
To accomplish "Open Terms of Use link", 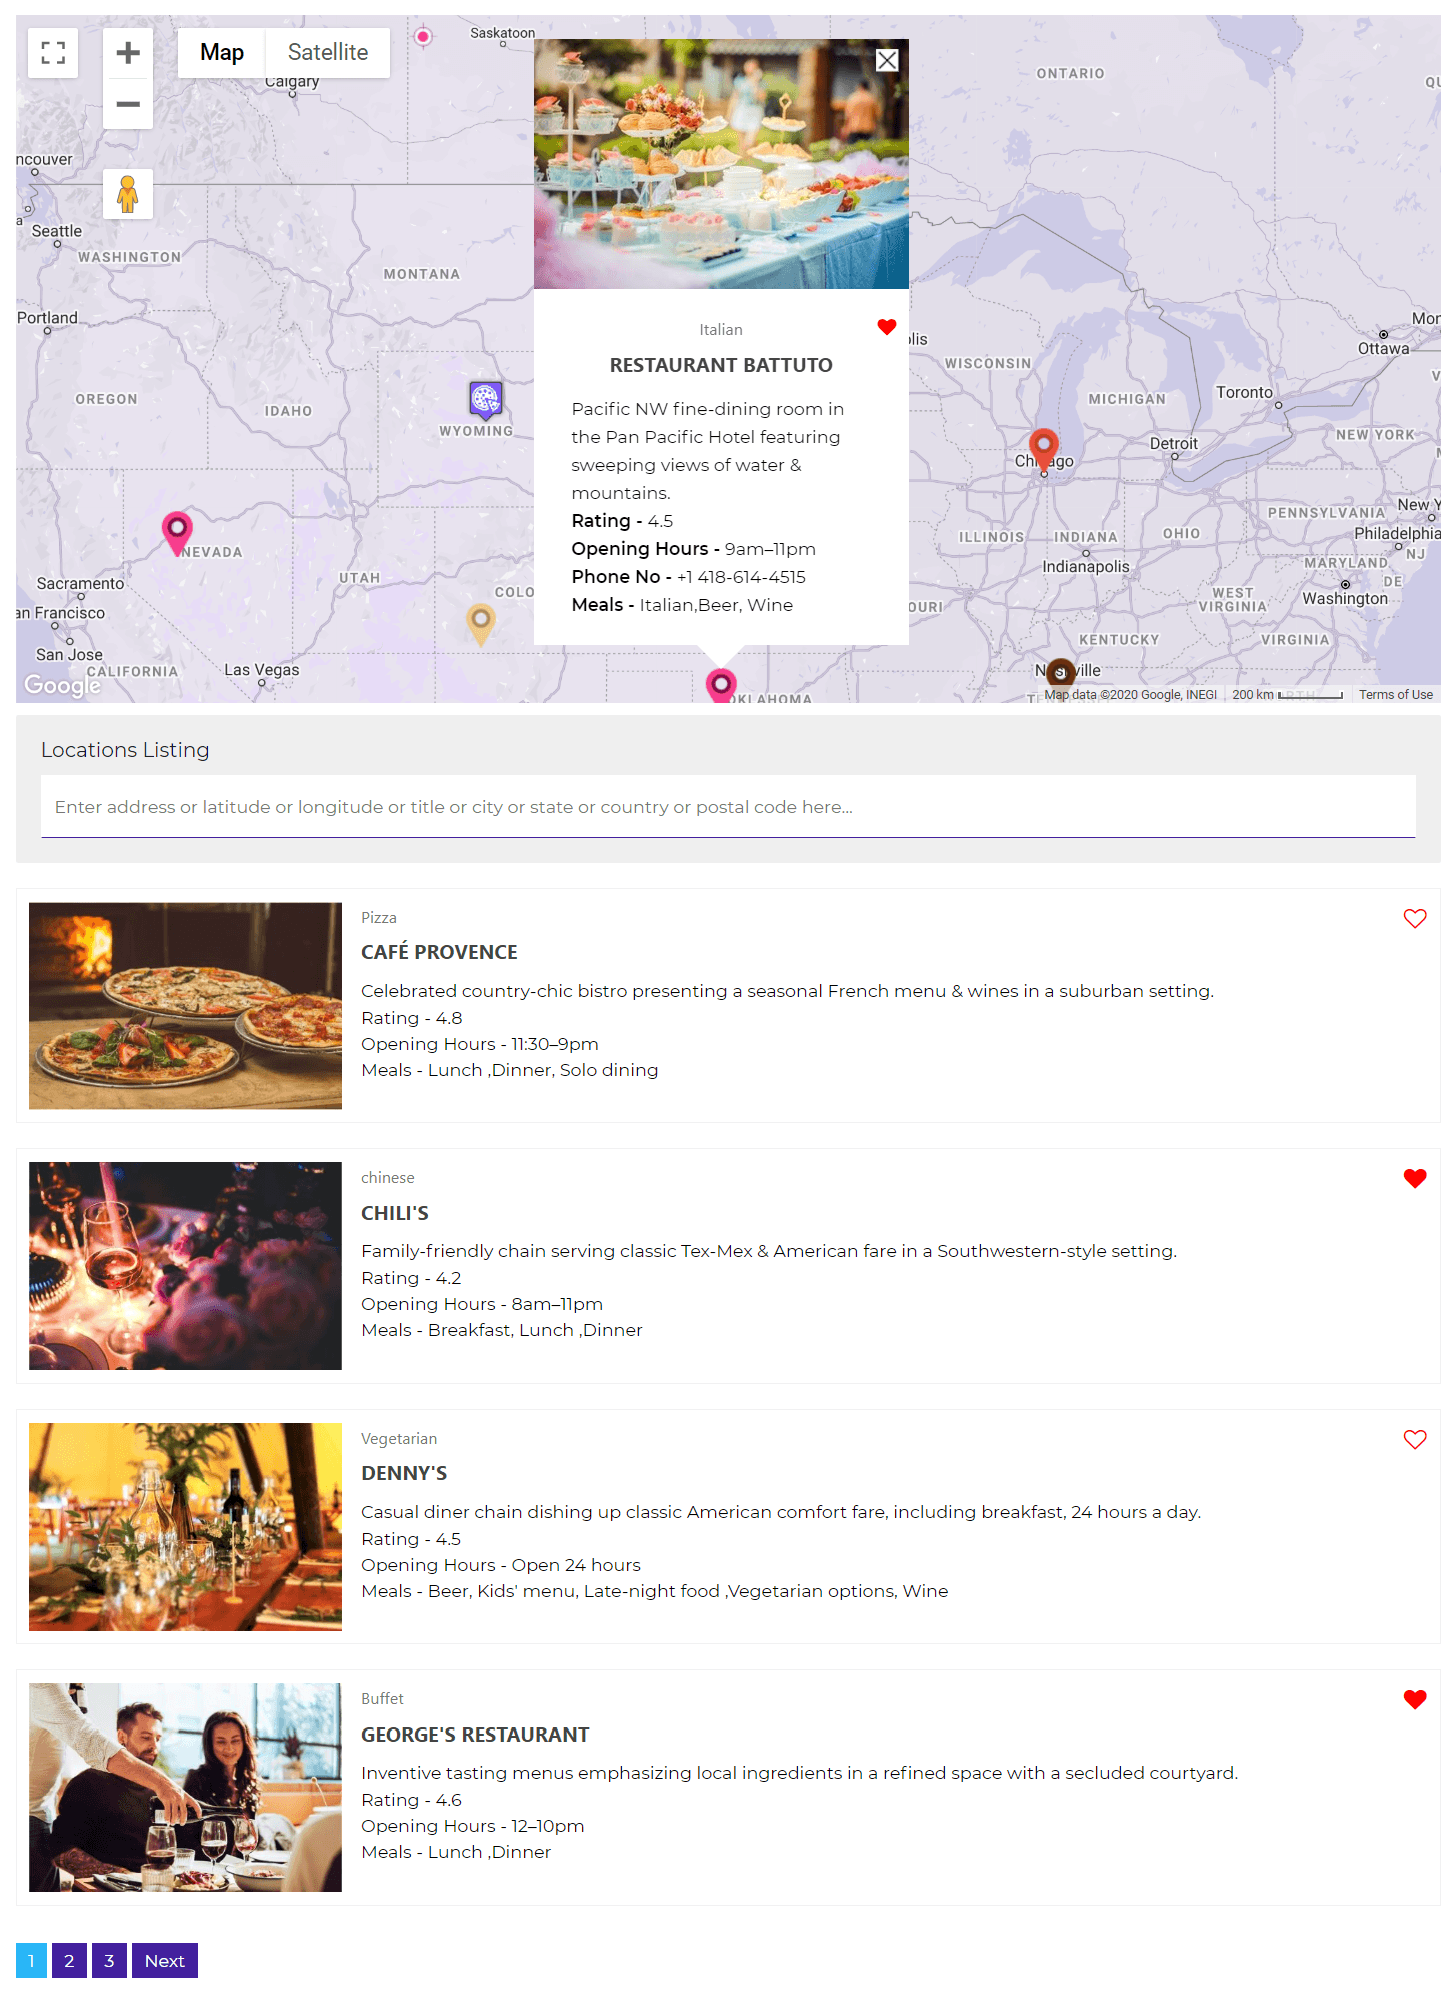I will (x=1395, y=695).
